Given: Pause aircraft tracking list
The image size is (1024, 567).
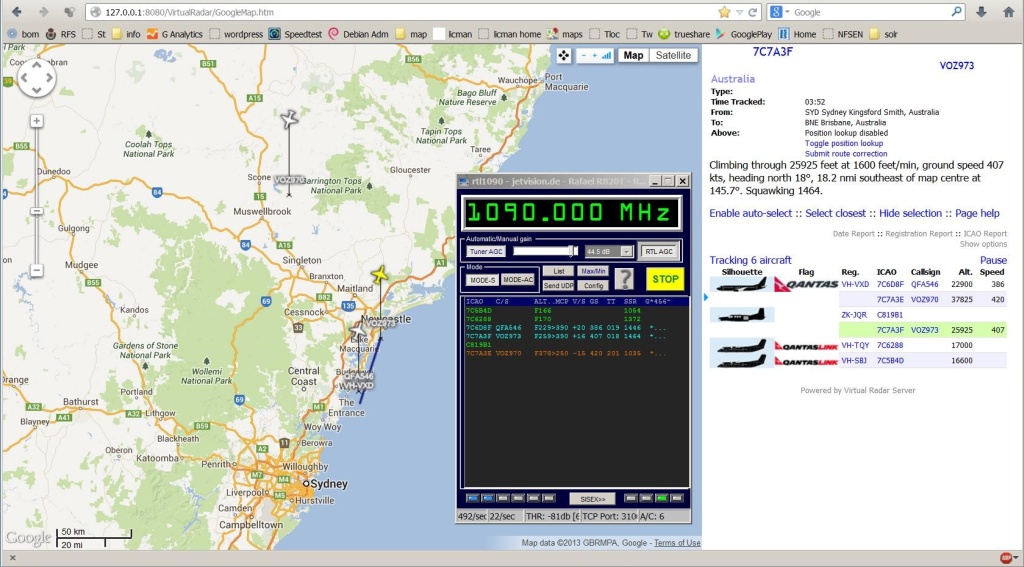Looking at the screenshot, I should pos(993,260).
